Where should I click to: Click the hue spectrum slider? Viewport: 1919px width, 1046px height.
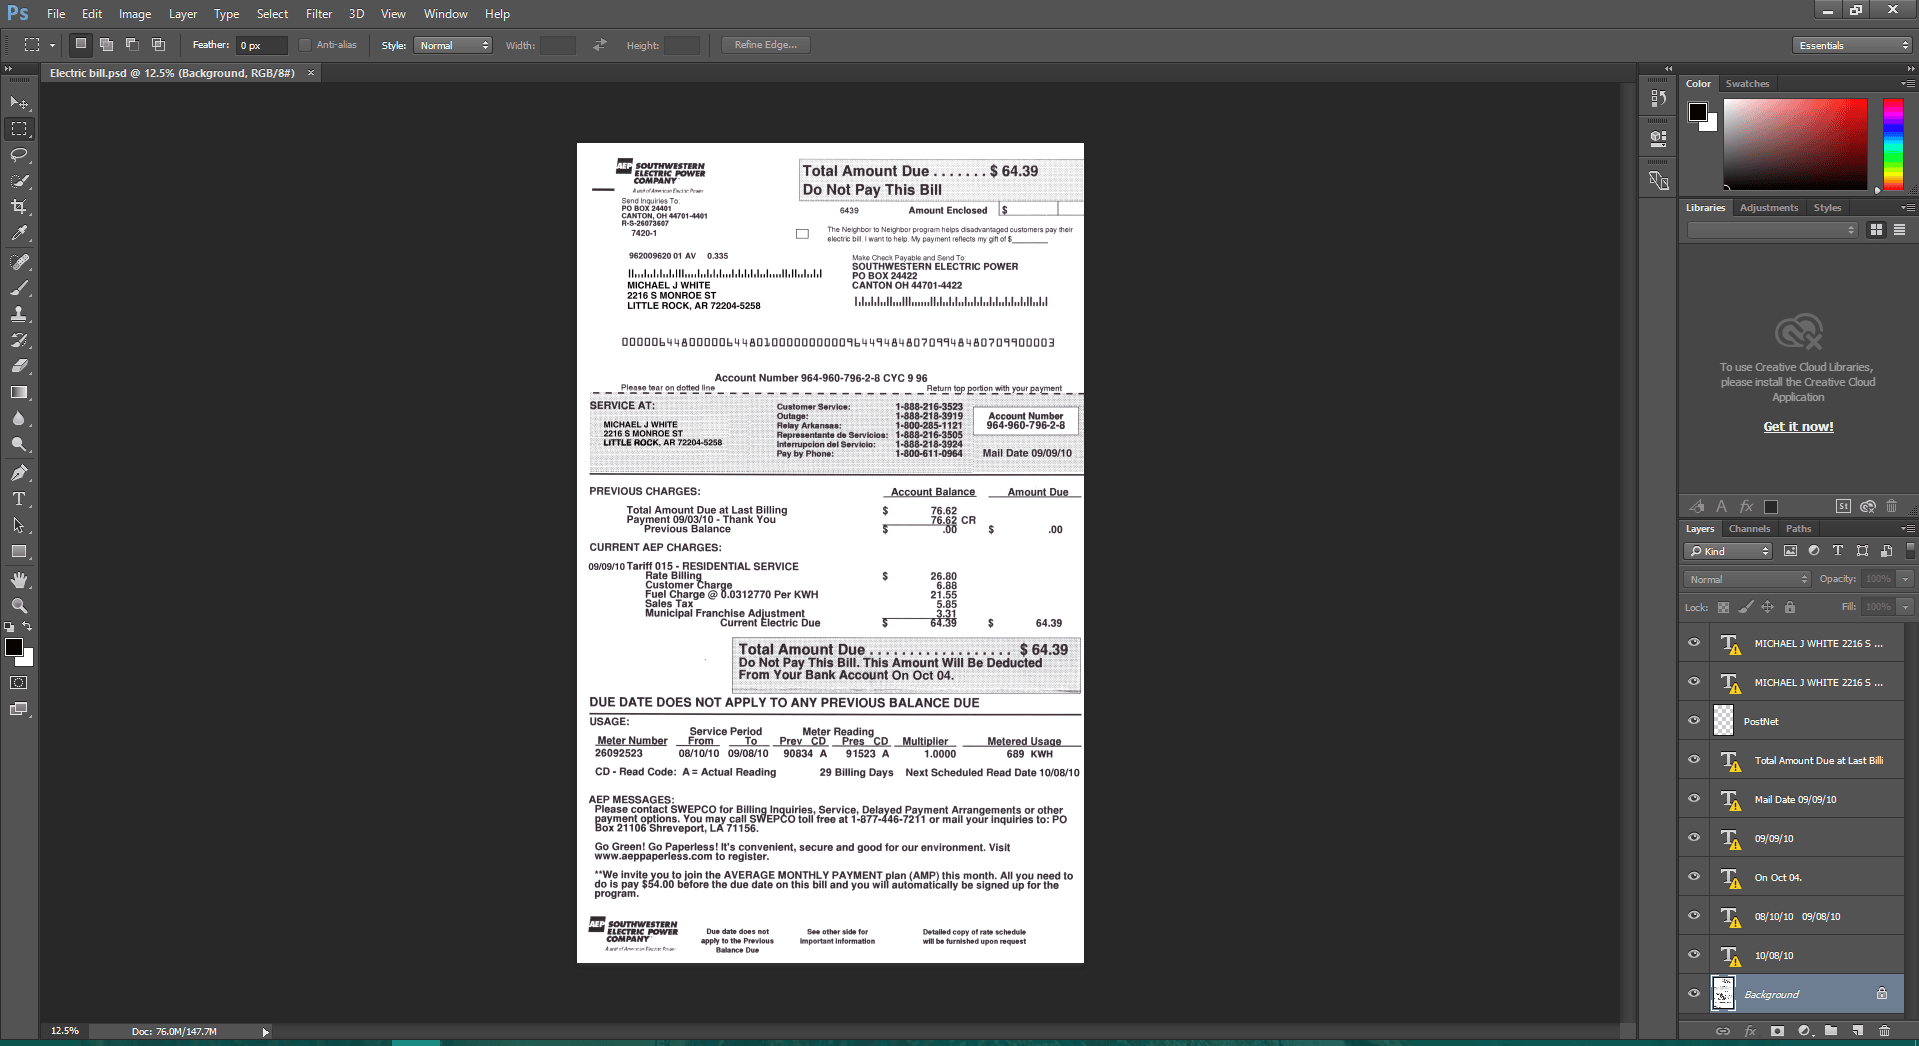1893,144
